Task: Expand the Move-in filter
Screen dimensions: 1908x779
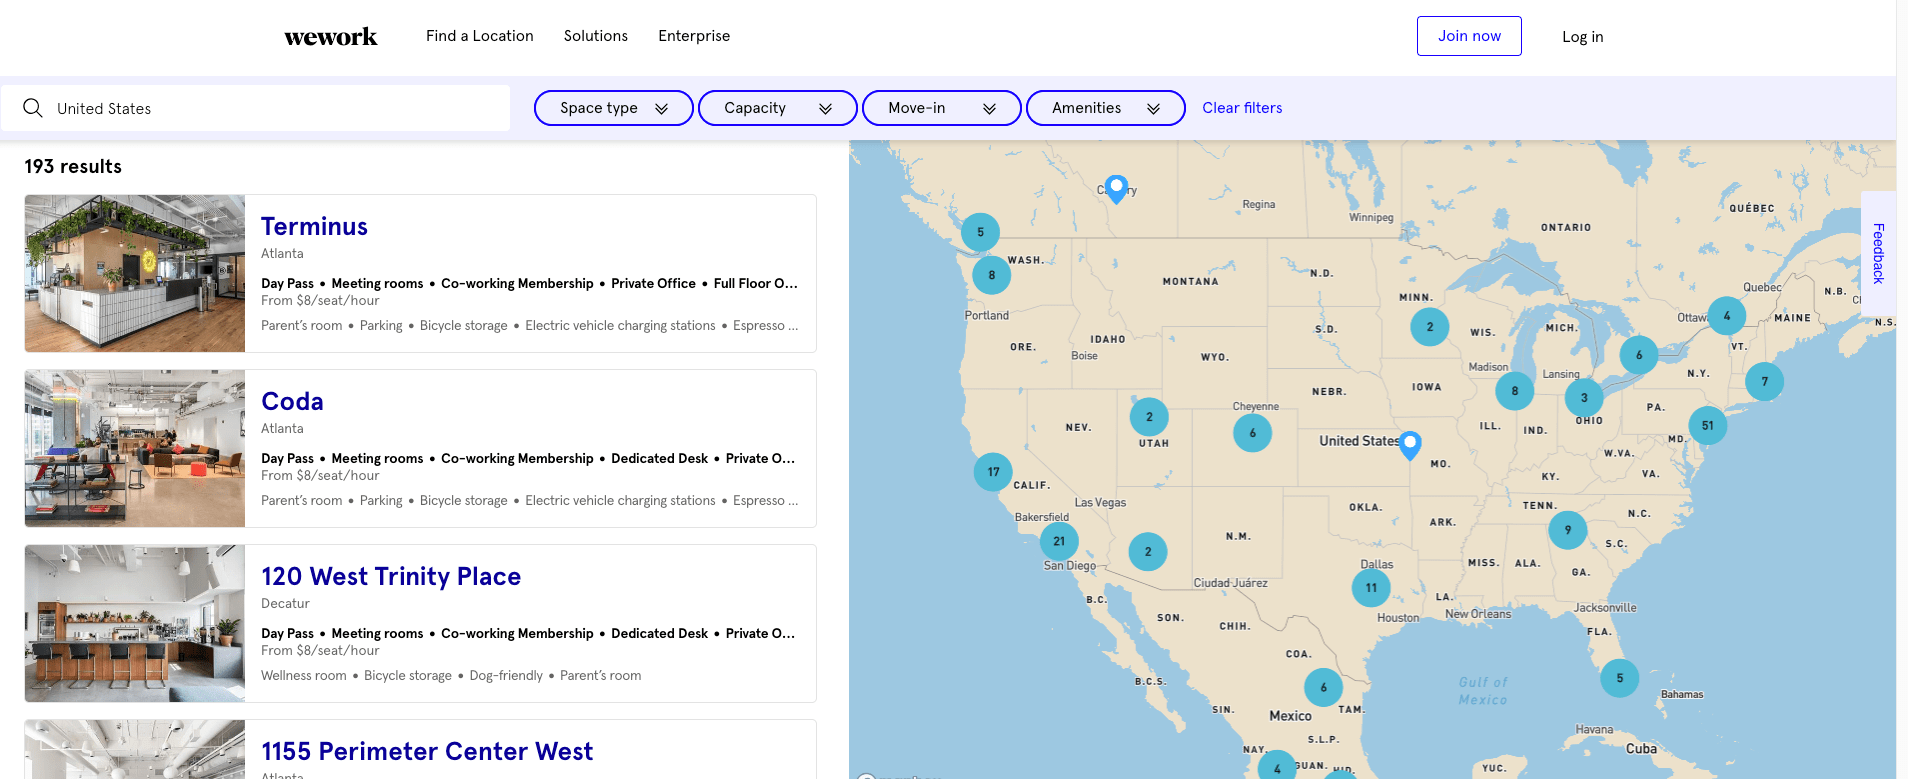Action: click(942, 108)
